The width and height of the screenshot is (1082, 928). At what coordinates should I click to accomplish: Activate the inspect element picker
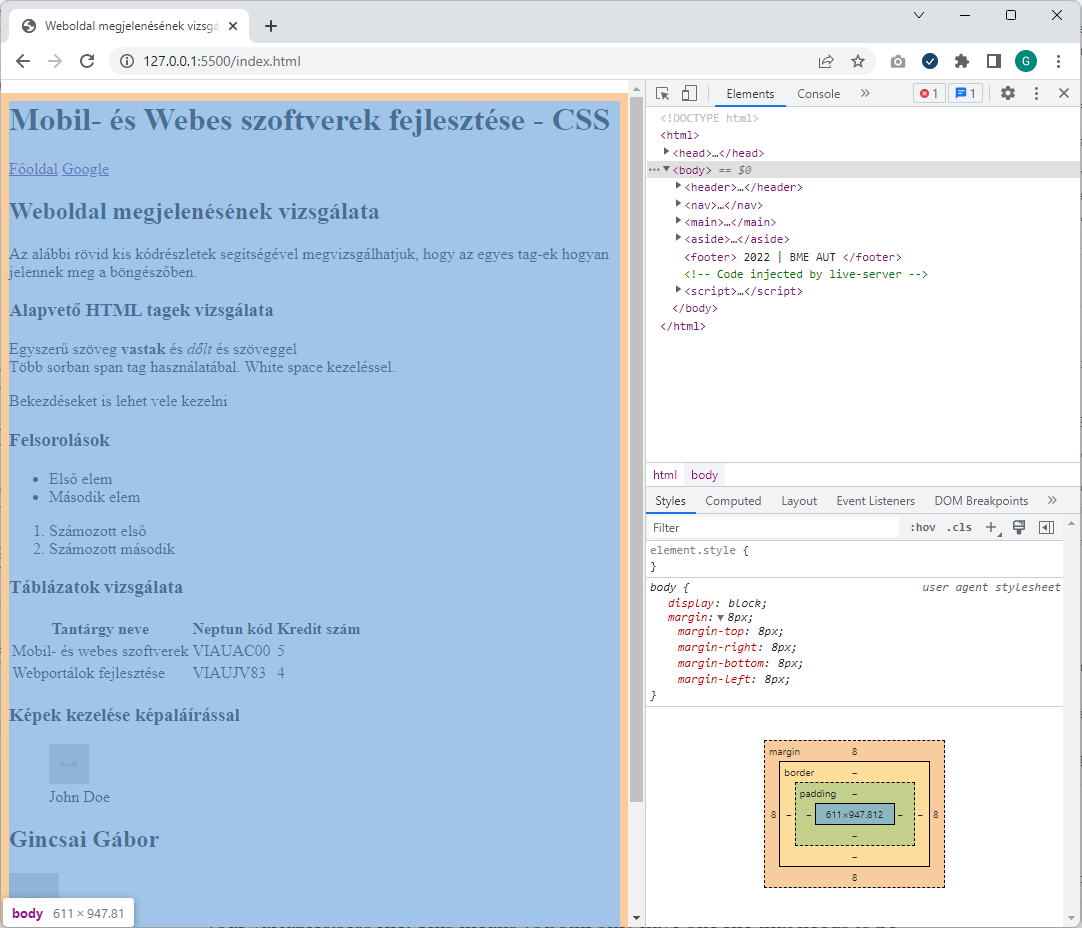click(x=662, y=94)
